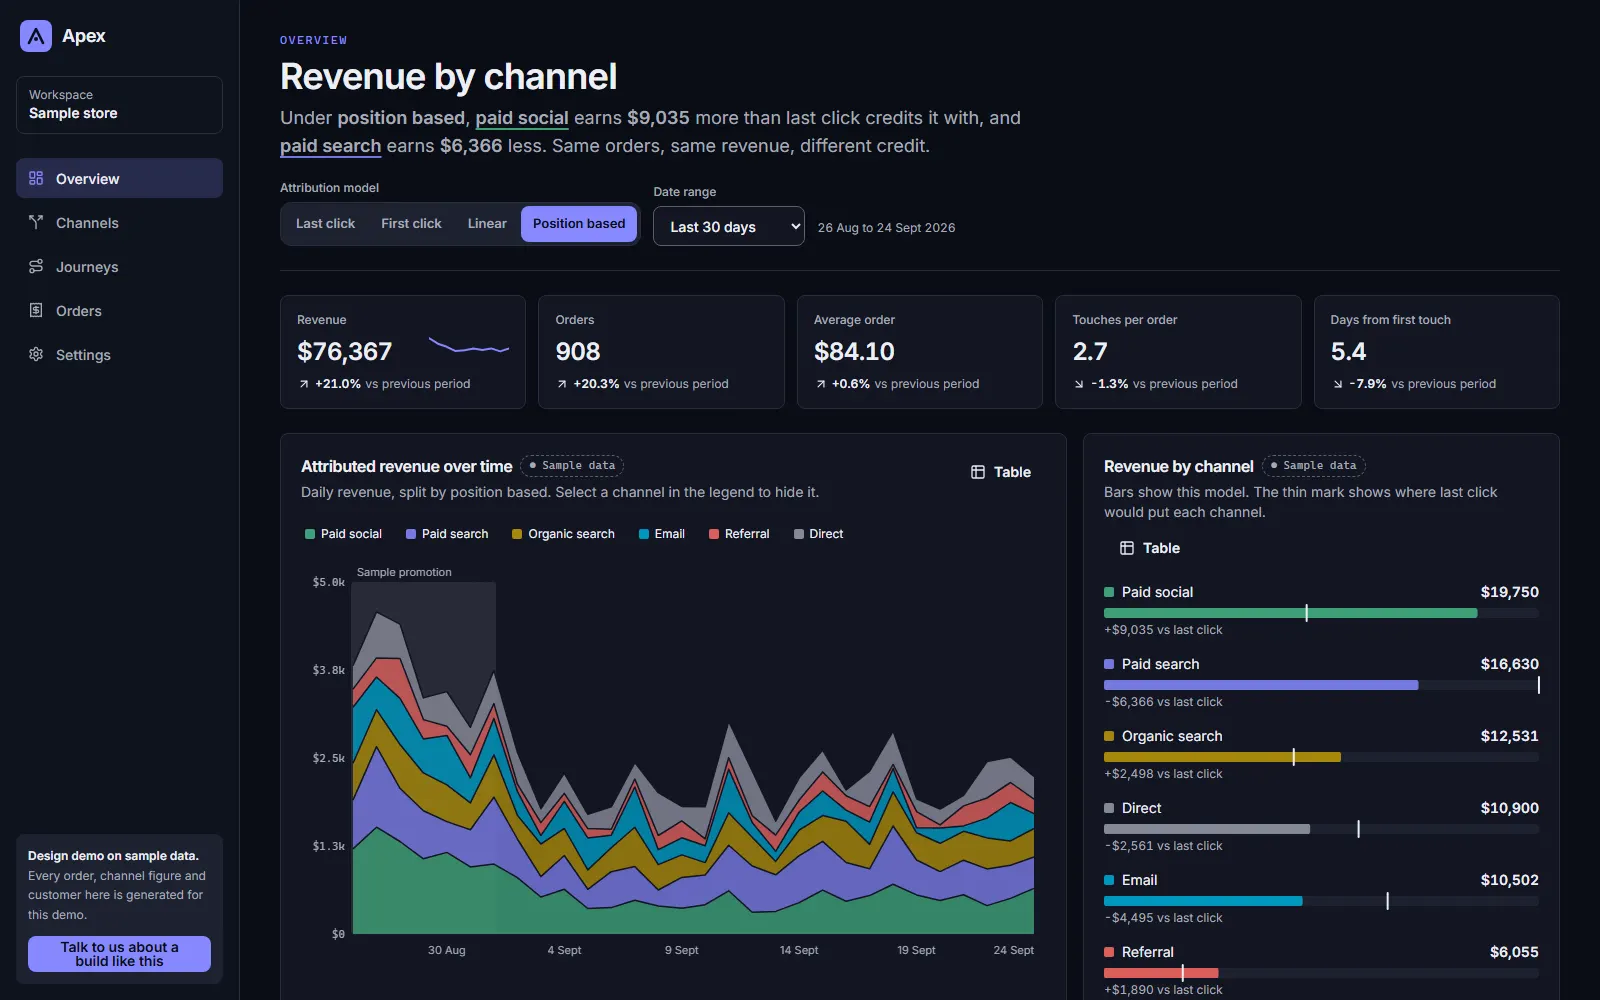Click table icon in Attributed revenue card
This screenshot has height=1000, width=1600.
pos(978,472)
